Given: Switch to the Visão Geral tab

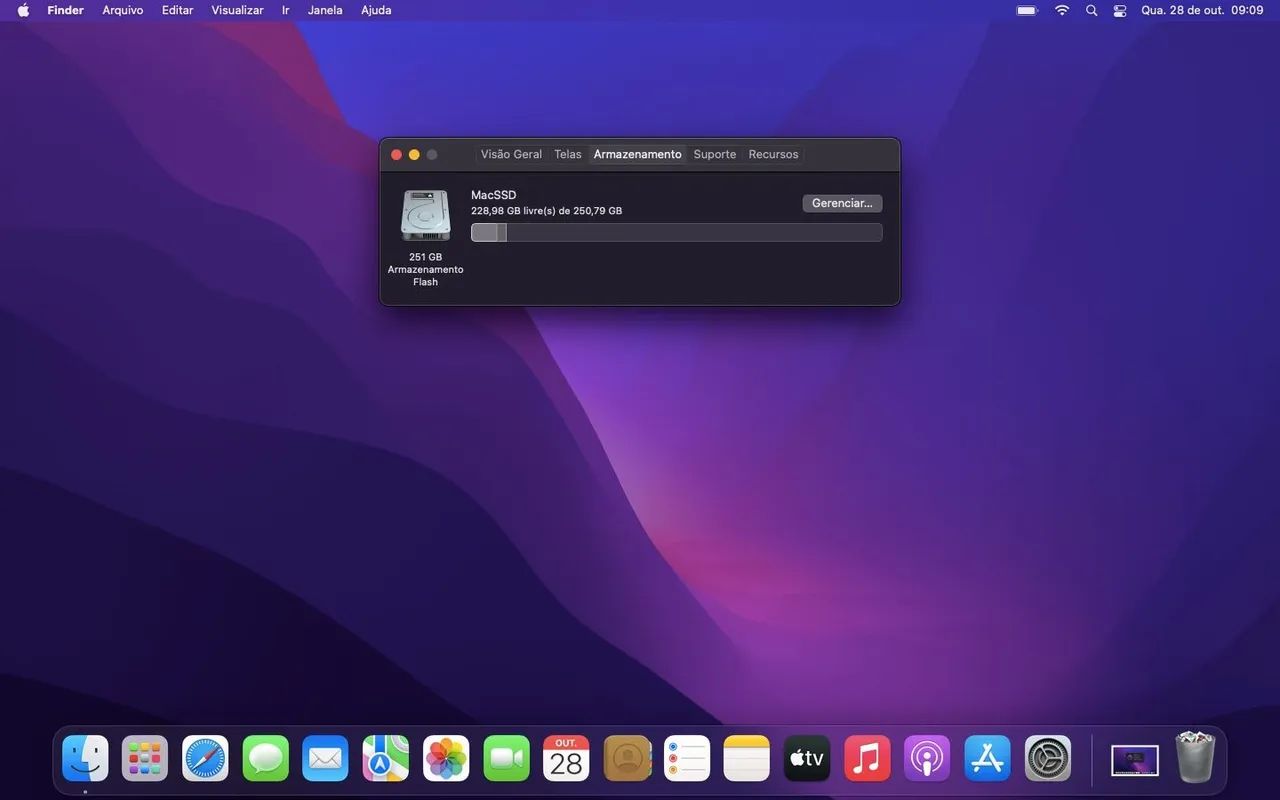Looking at the screenshot, I should (x=511, y=154).
